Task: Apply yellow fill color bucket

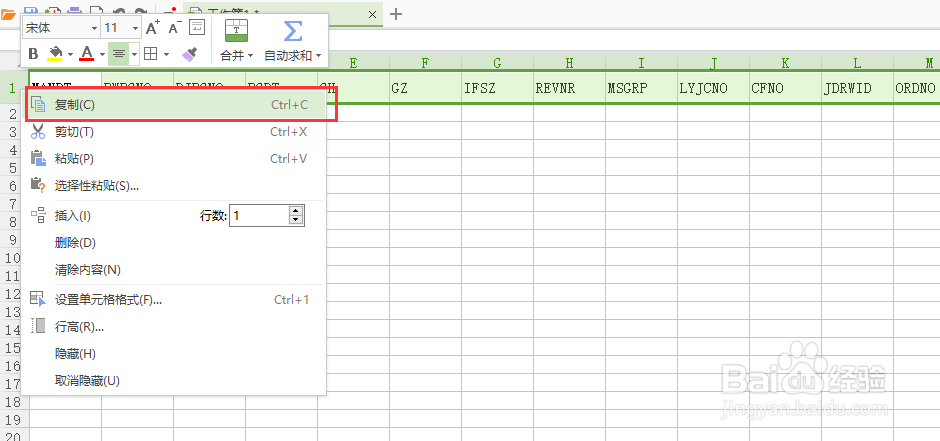Action: [x=55, y=54]
